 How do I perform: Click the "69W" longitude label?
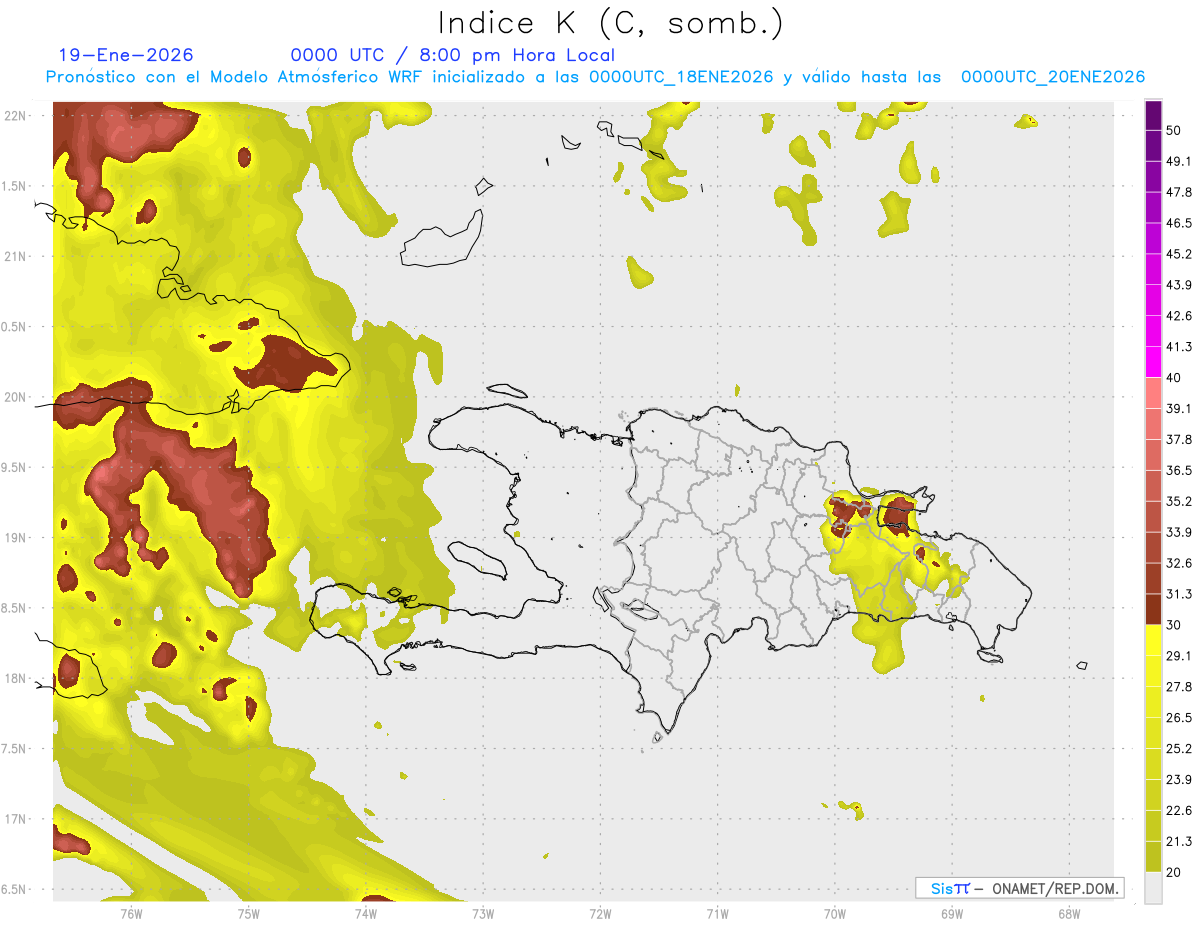click(x=951, y=913)
